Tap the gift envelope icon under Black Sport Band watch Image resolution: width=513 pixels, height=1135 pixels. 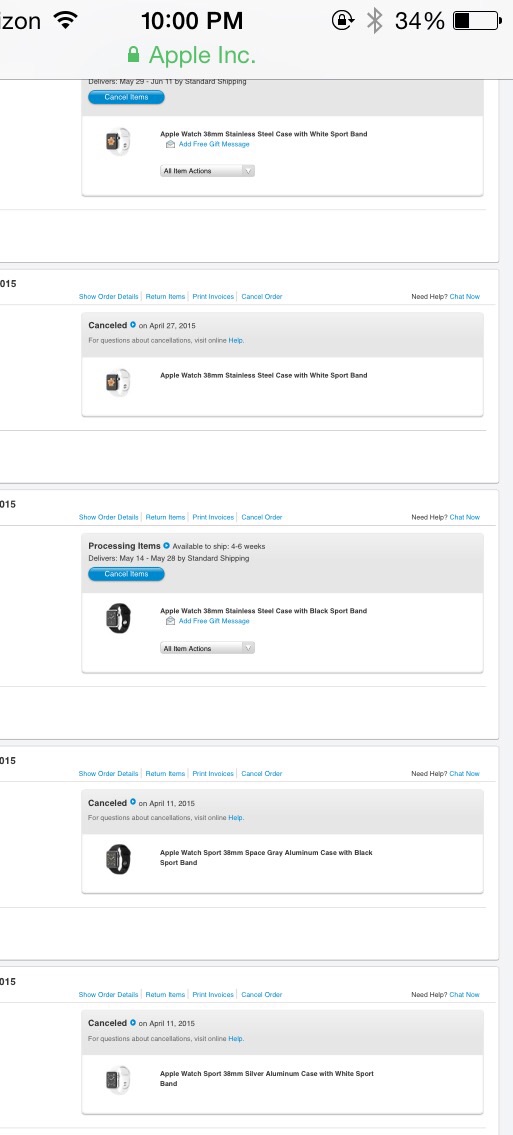(170, 621)
